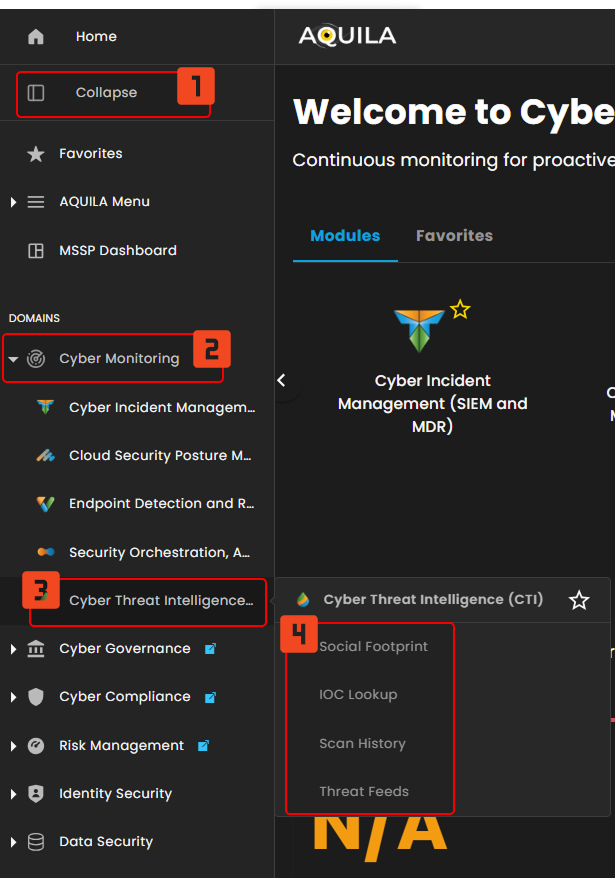
Task: Collapse the Cyber Monitoring domain
Action: tap(13, 359)
